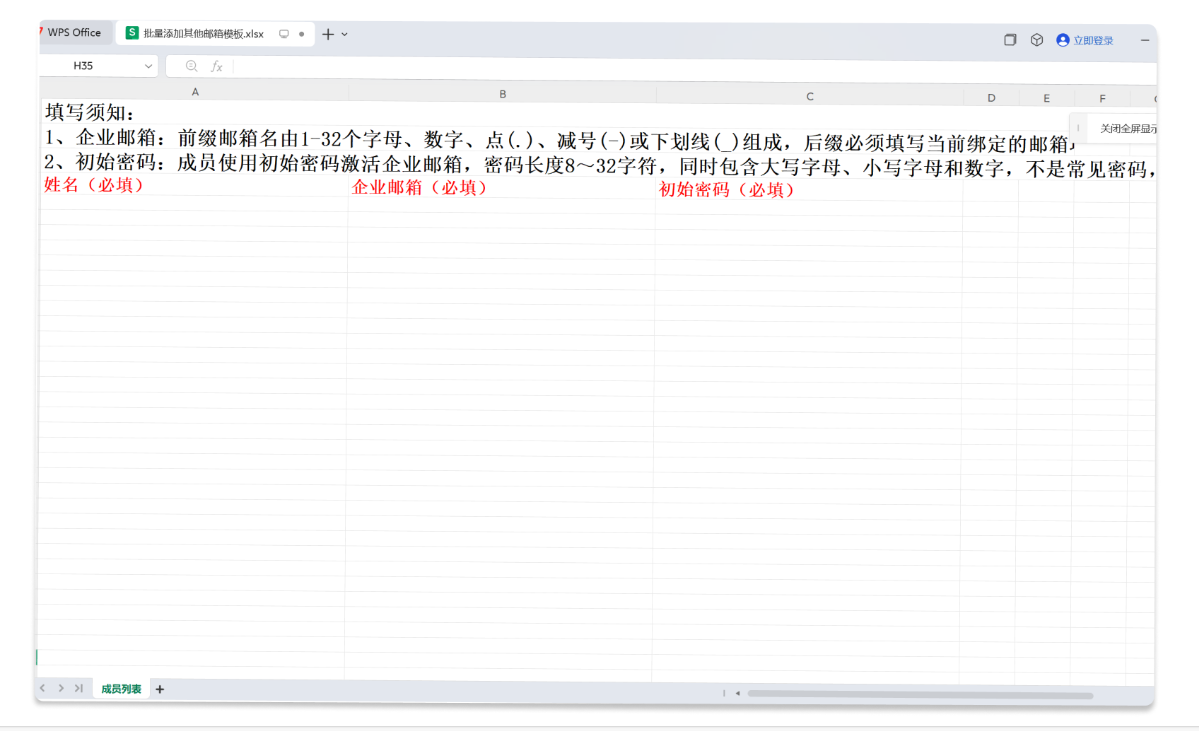Select column A by clicking its header

195,92
